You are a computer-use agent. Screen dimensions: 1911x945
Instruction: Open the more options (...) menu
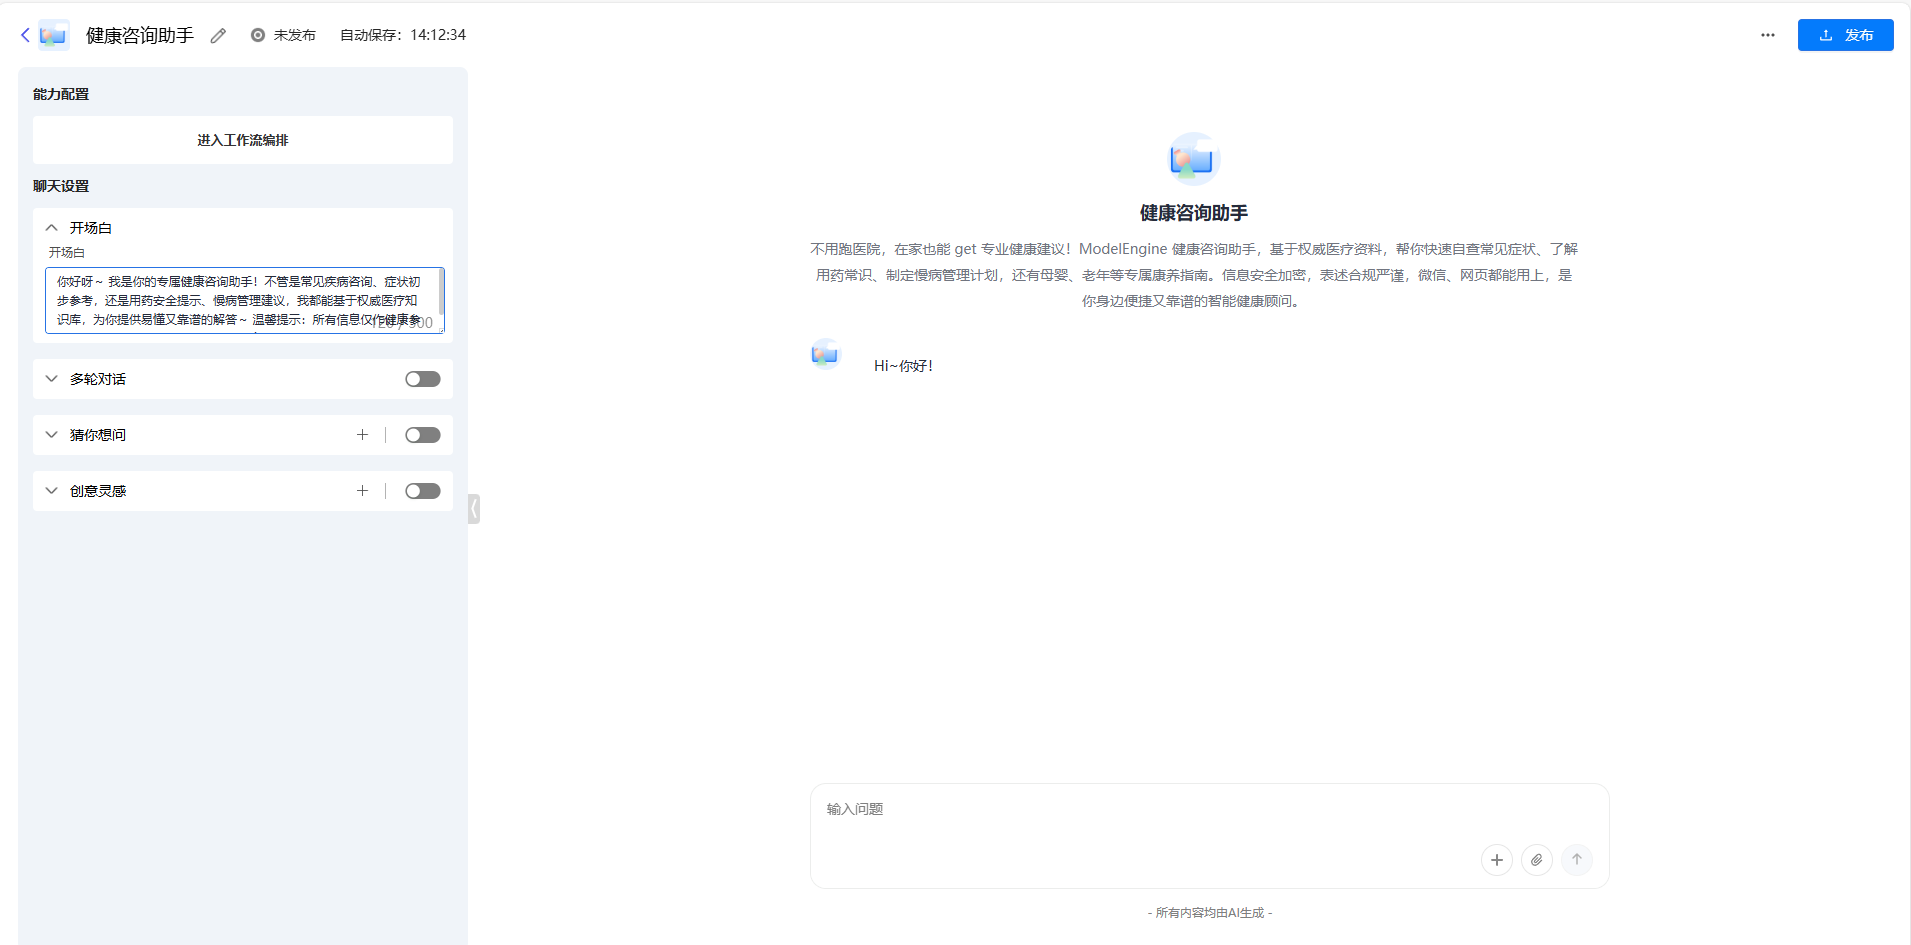pos(1767,35)
